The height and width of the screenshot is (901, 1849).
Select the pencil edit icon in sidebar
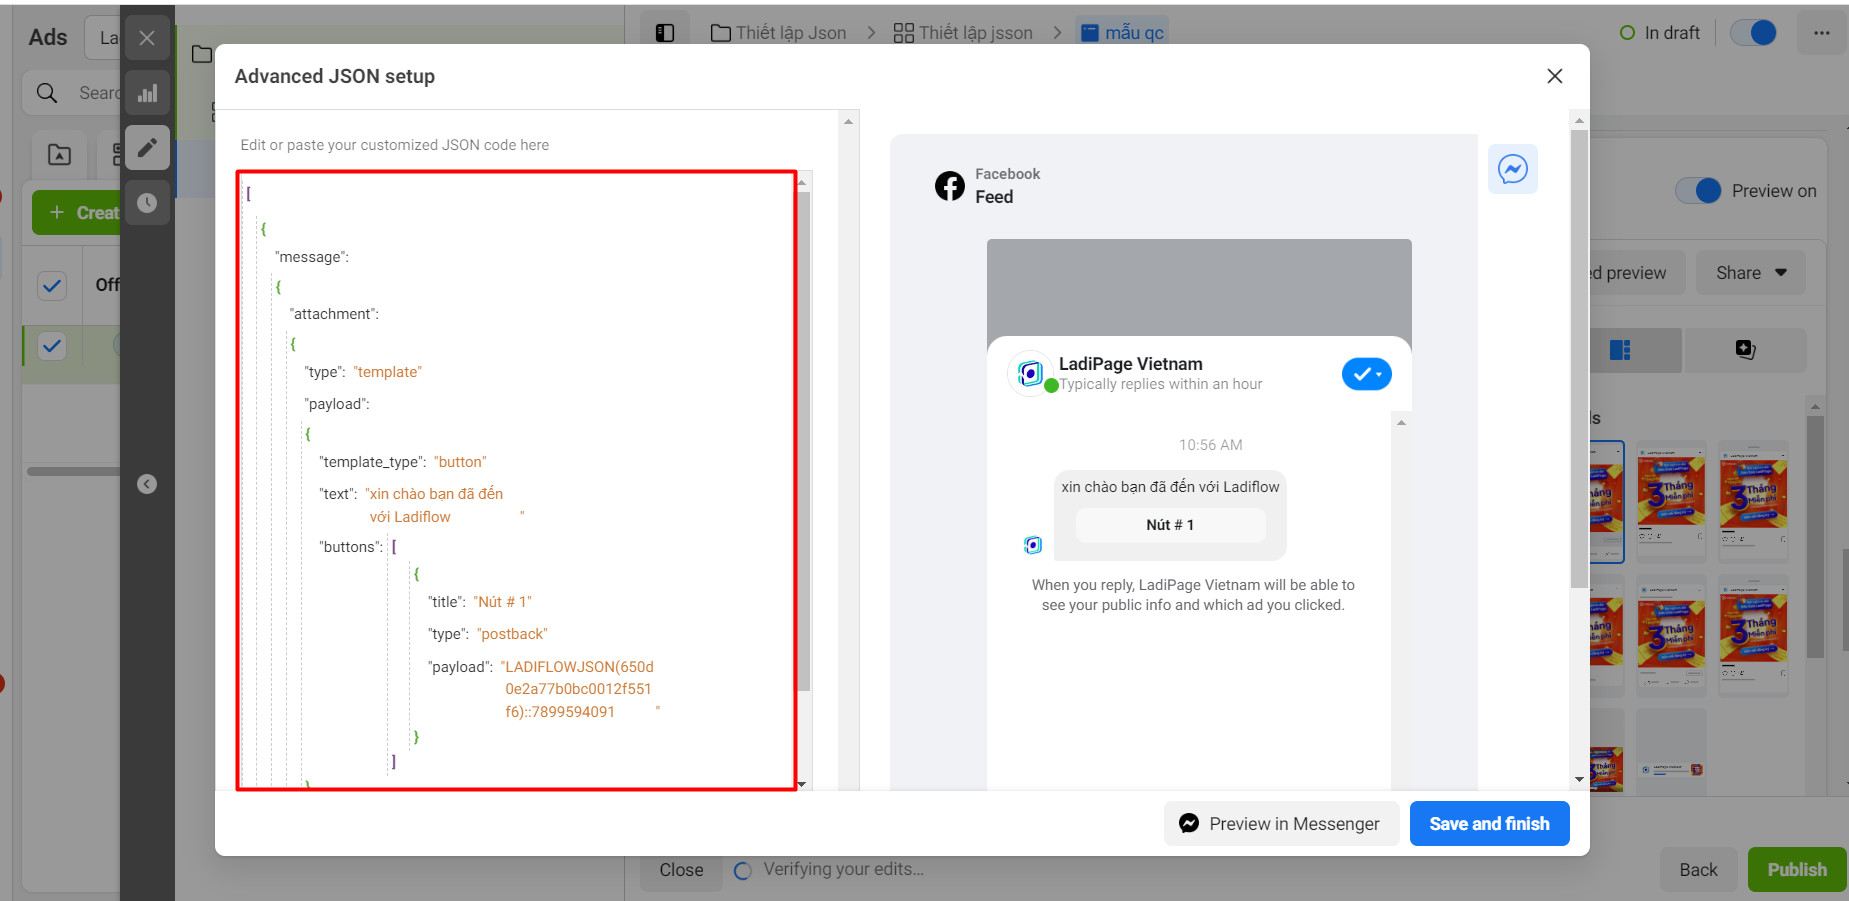(147, 148)
